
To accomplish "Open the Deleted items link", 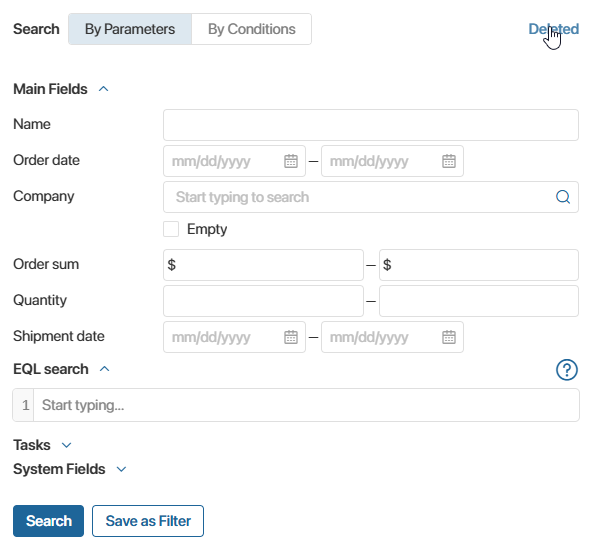I will coord(554,29).
